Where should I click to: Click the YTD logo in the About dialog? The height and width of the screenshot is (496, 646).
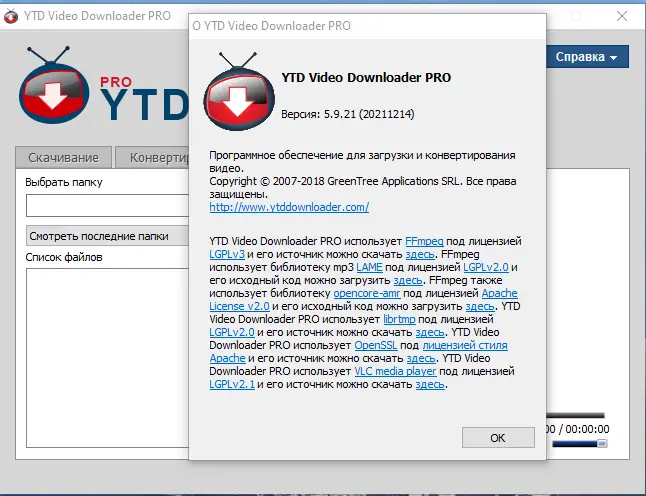click(x=239, y=92)
